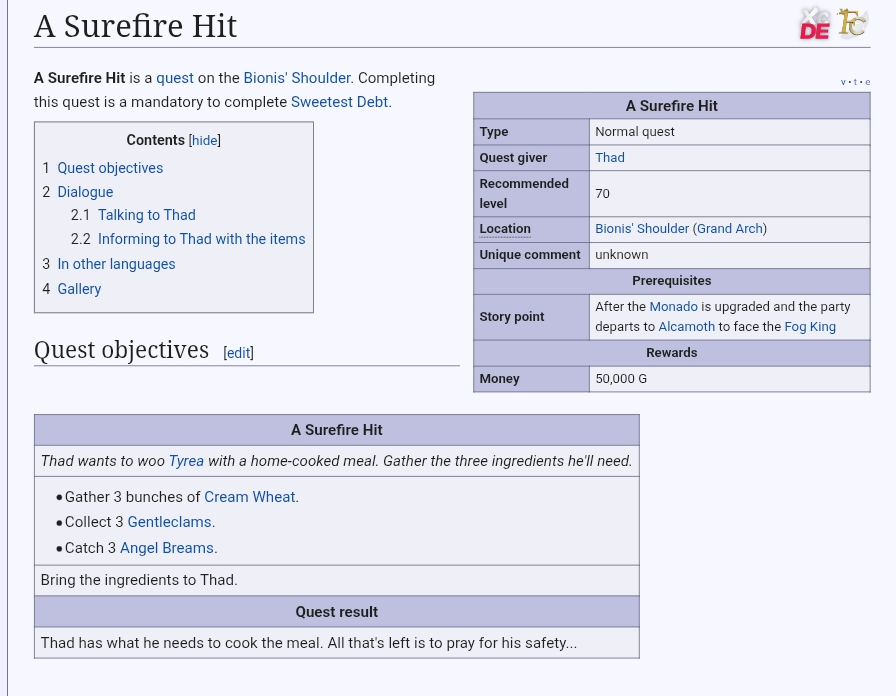Open the Tyrea character link
The width and height of the screenshot is (896, 696).
click(186, 461)
